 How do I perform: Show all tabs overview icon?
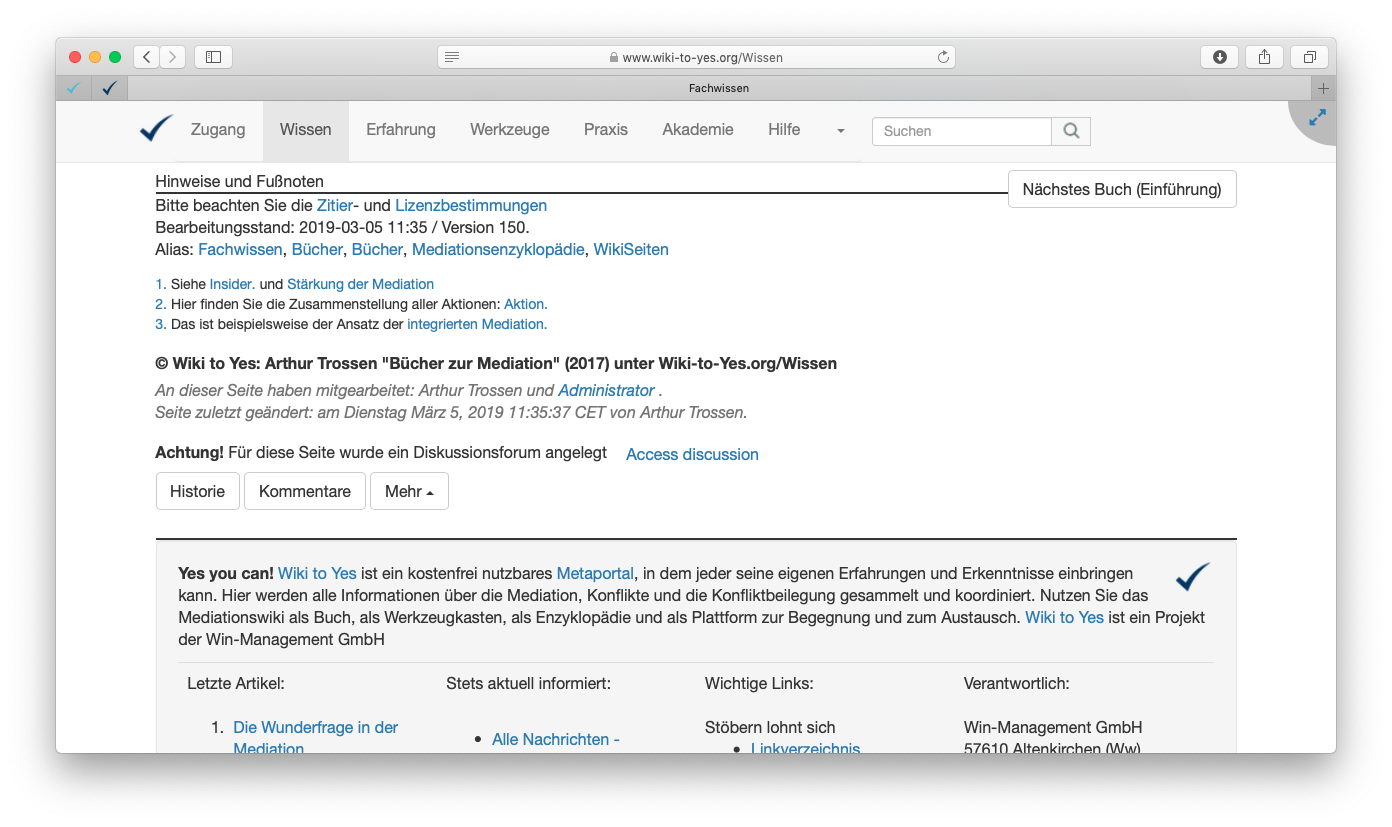tap(1309, 57)
